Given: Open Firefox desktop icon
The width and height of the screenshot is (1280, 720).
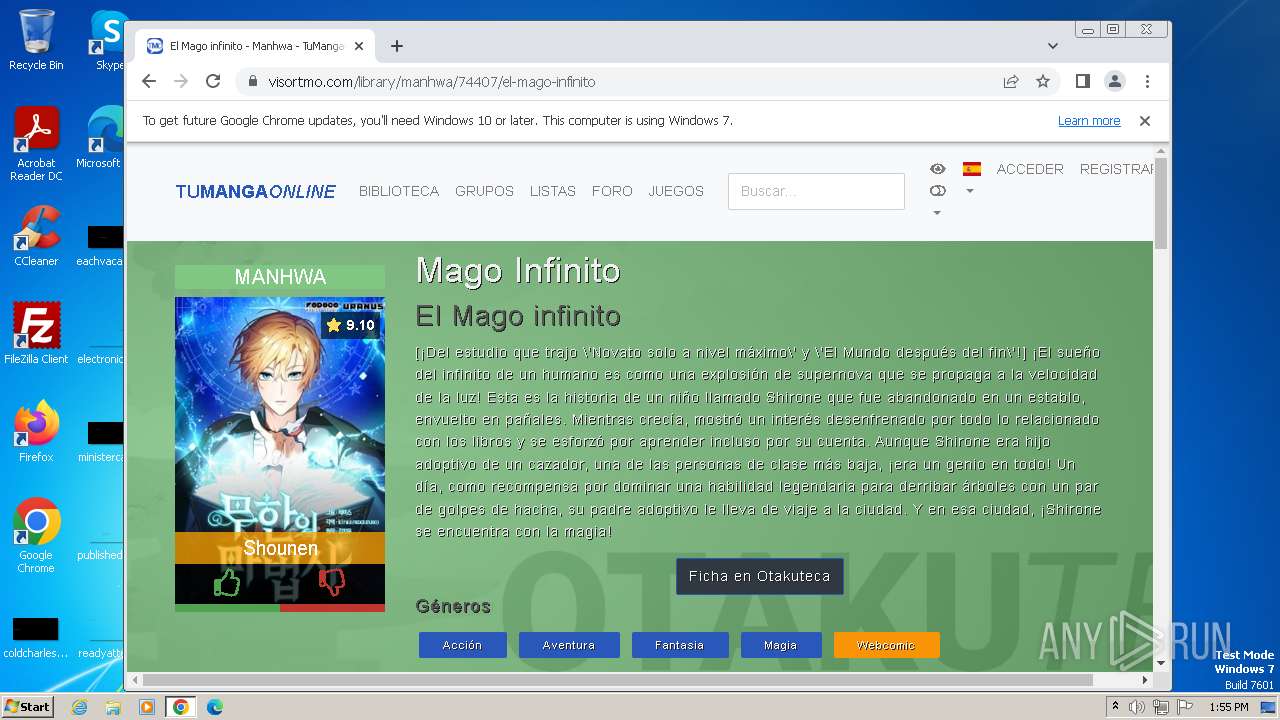Looking at the screenshot, I should pos(36,431).
